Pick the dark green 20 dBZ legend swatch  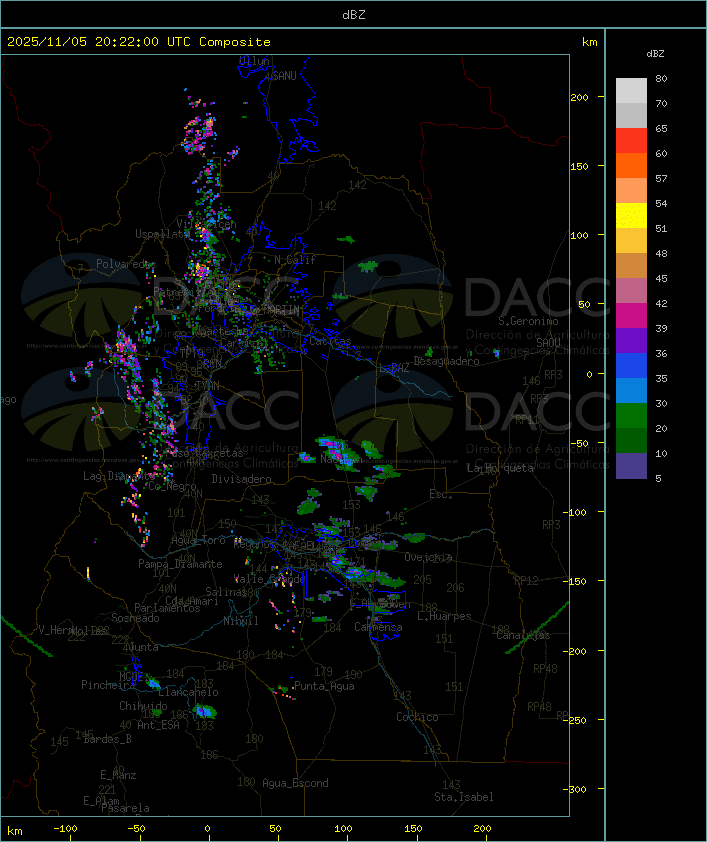tap(631, 440)
